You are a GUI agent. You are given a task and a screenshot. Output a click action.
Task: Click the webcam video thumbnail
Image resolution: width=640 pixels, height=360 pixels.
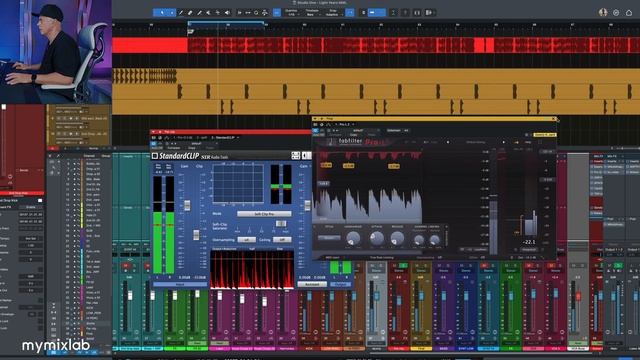(x=56, y=52)
